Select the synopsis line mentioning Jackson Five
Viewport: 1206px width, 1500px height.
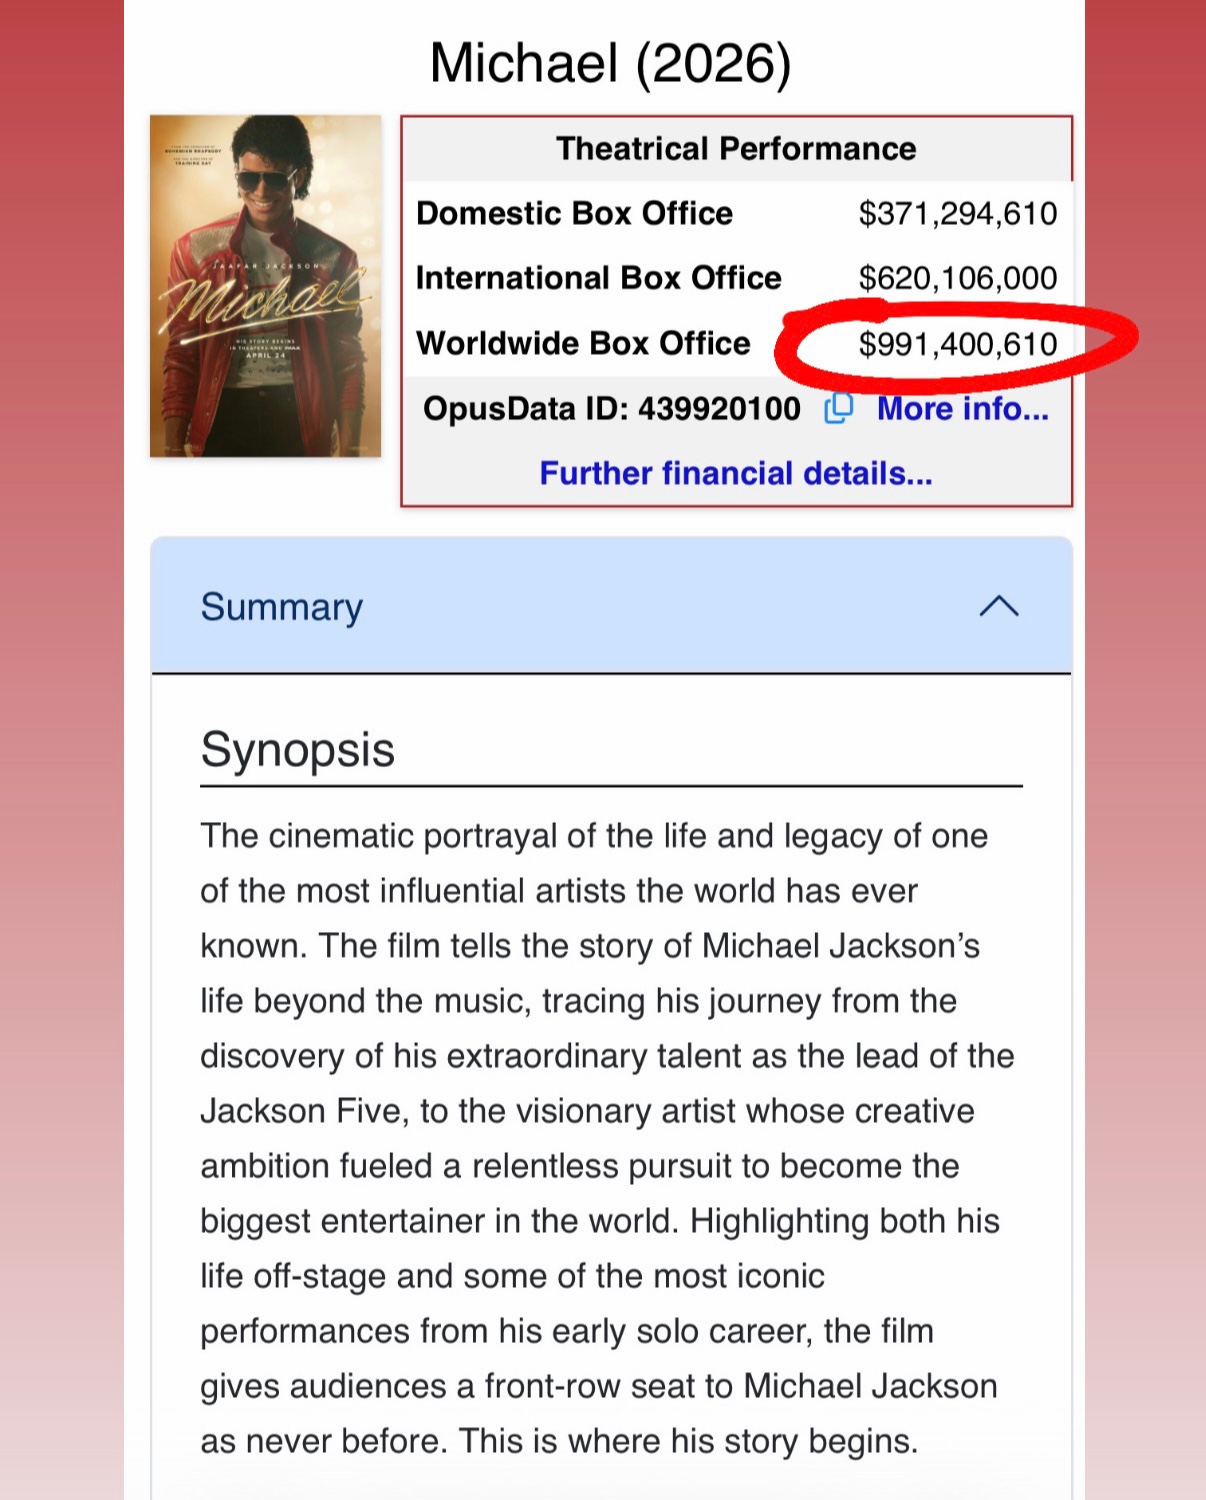coord(587,1111)
